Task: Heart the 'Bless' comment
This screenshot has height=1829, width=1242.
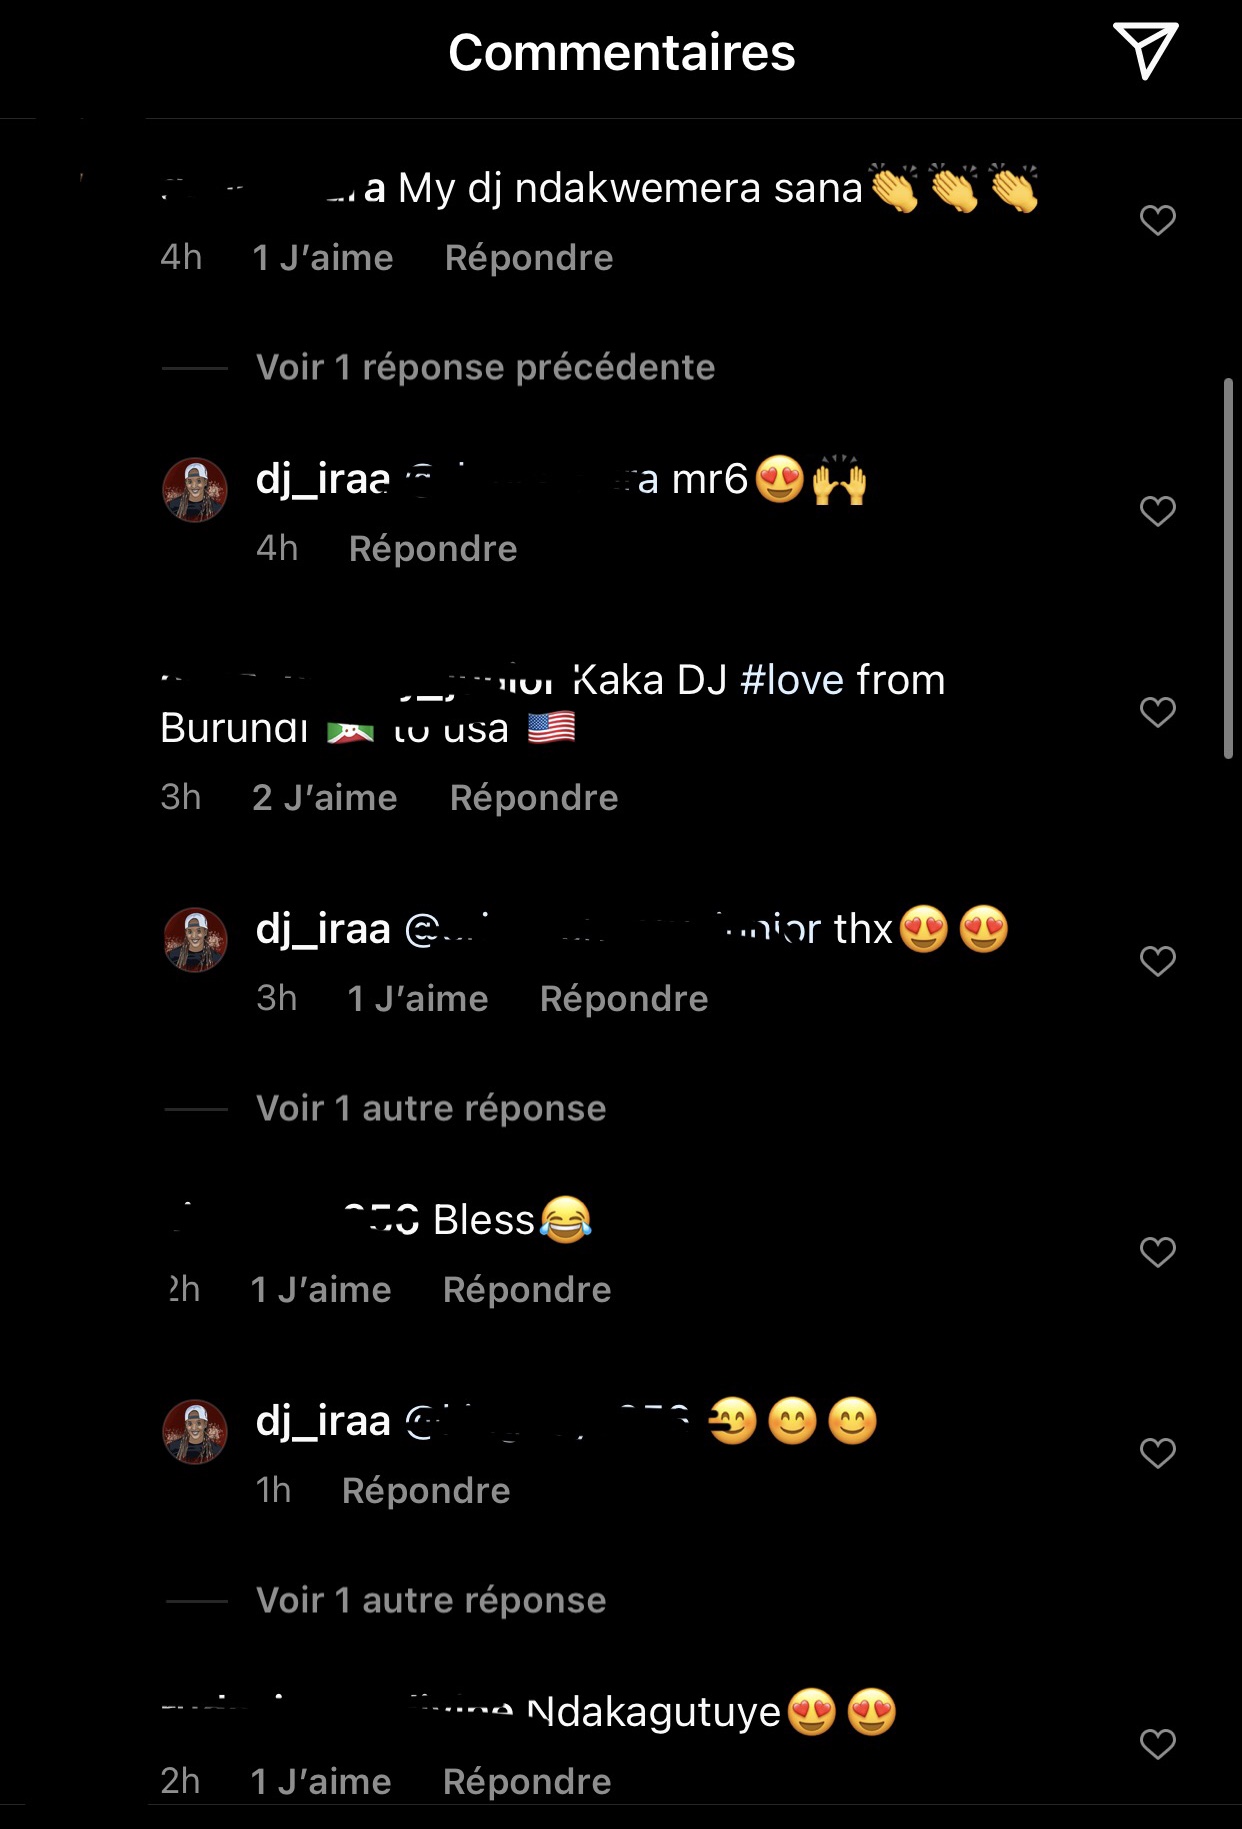Action: [1157, 1252]
